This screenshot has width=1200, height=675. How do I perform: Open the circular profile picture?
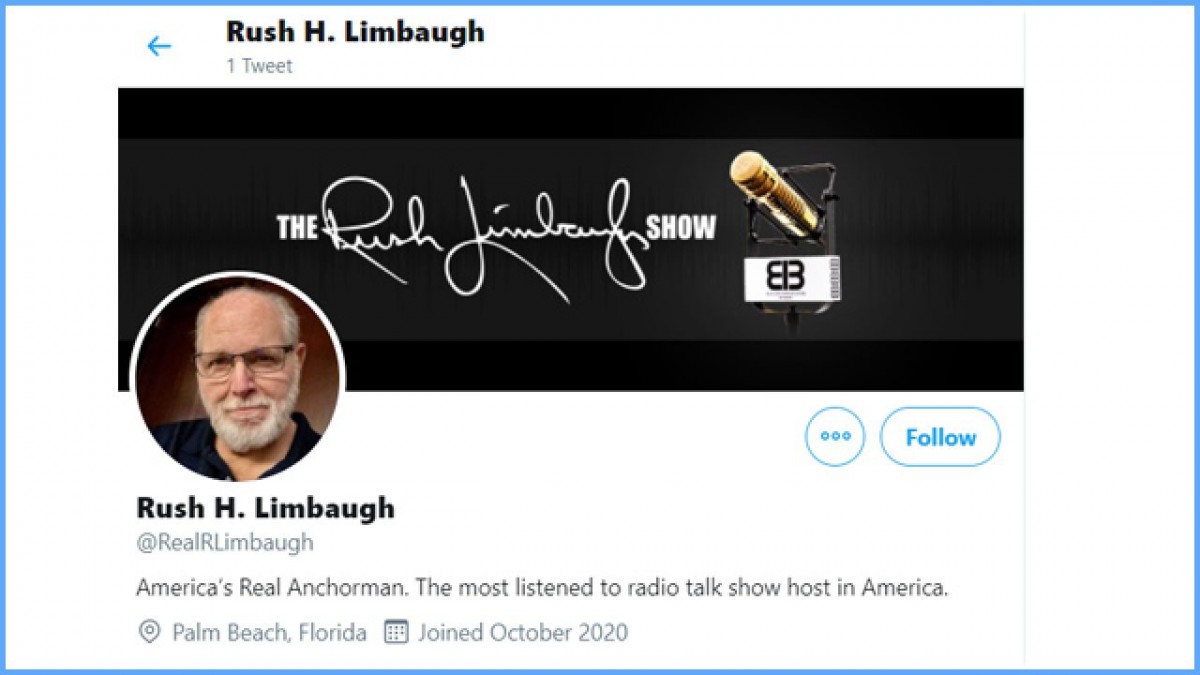(238, 377)
